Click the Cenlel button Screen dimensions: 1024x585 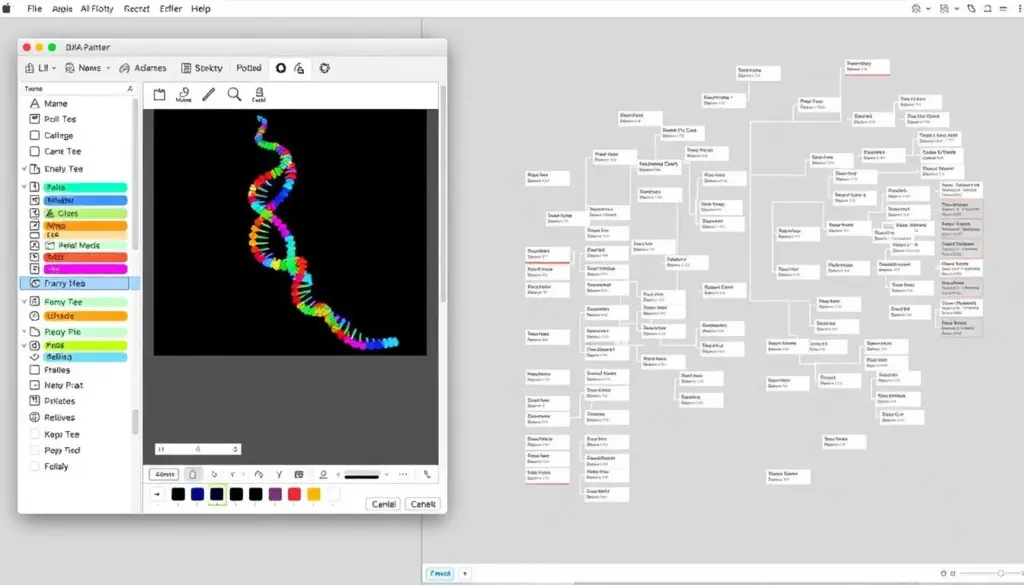pyautogui.click(x=383, y=504)
